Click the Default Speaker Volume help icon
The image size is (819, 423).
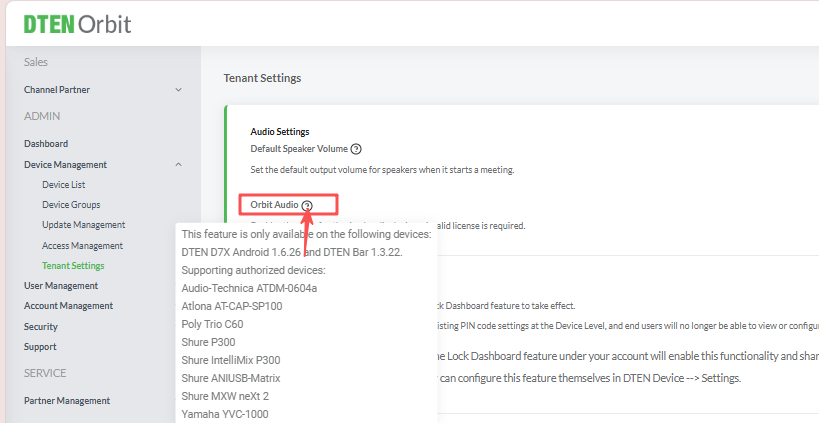click(356, 149)
